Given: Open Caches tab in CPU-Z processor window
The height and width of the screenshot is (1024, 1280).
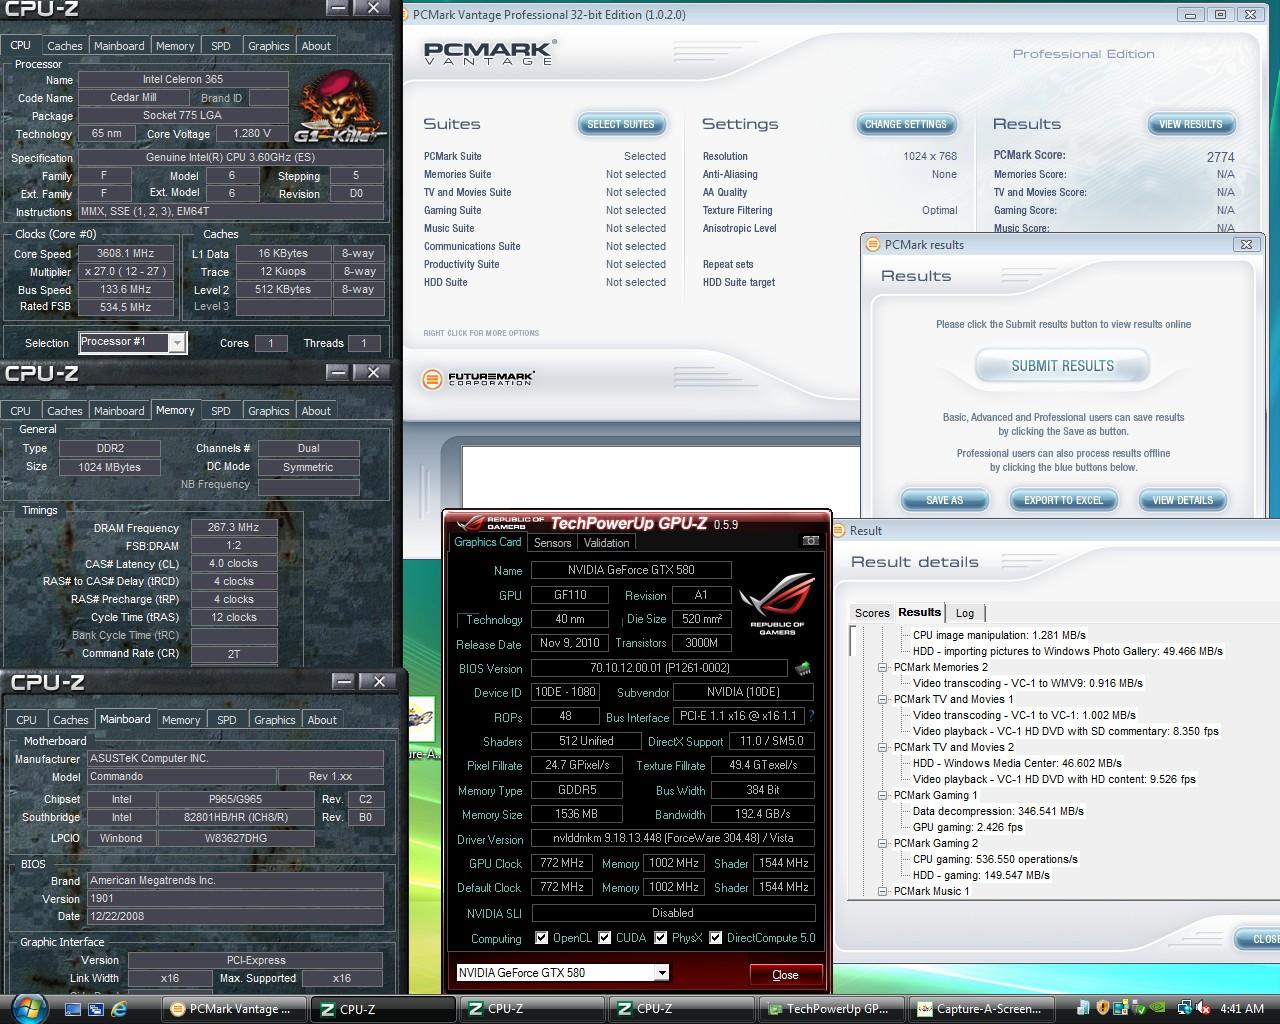Looking at the screenshot, I should point(65,46).
